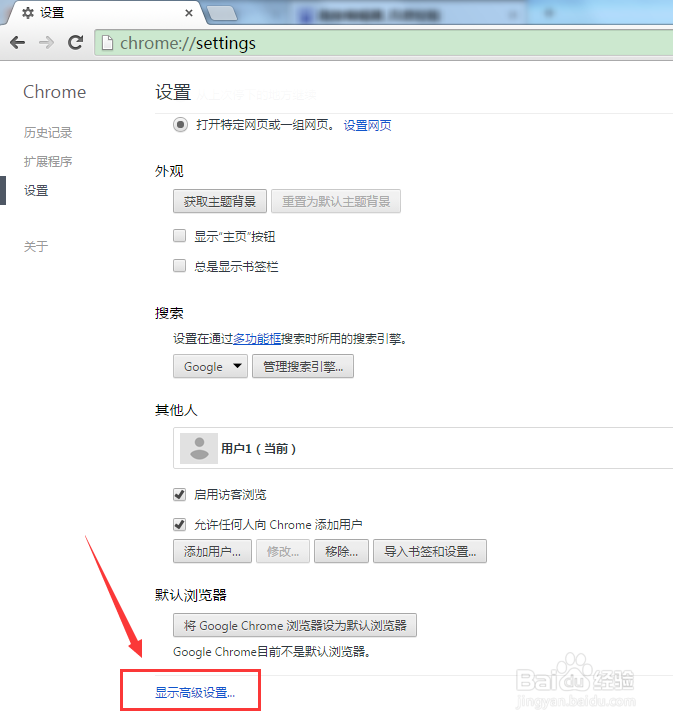This screenshot has width=673, height=725.
Task: Click the chrome://settings address bar
Action: click(x=384, y=43)
